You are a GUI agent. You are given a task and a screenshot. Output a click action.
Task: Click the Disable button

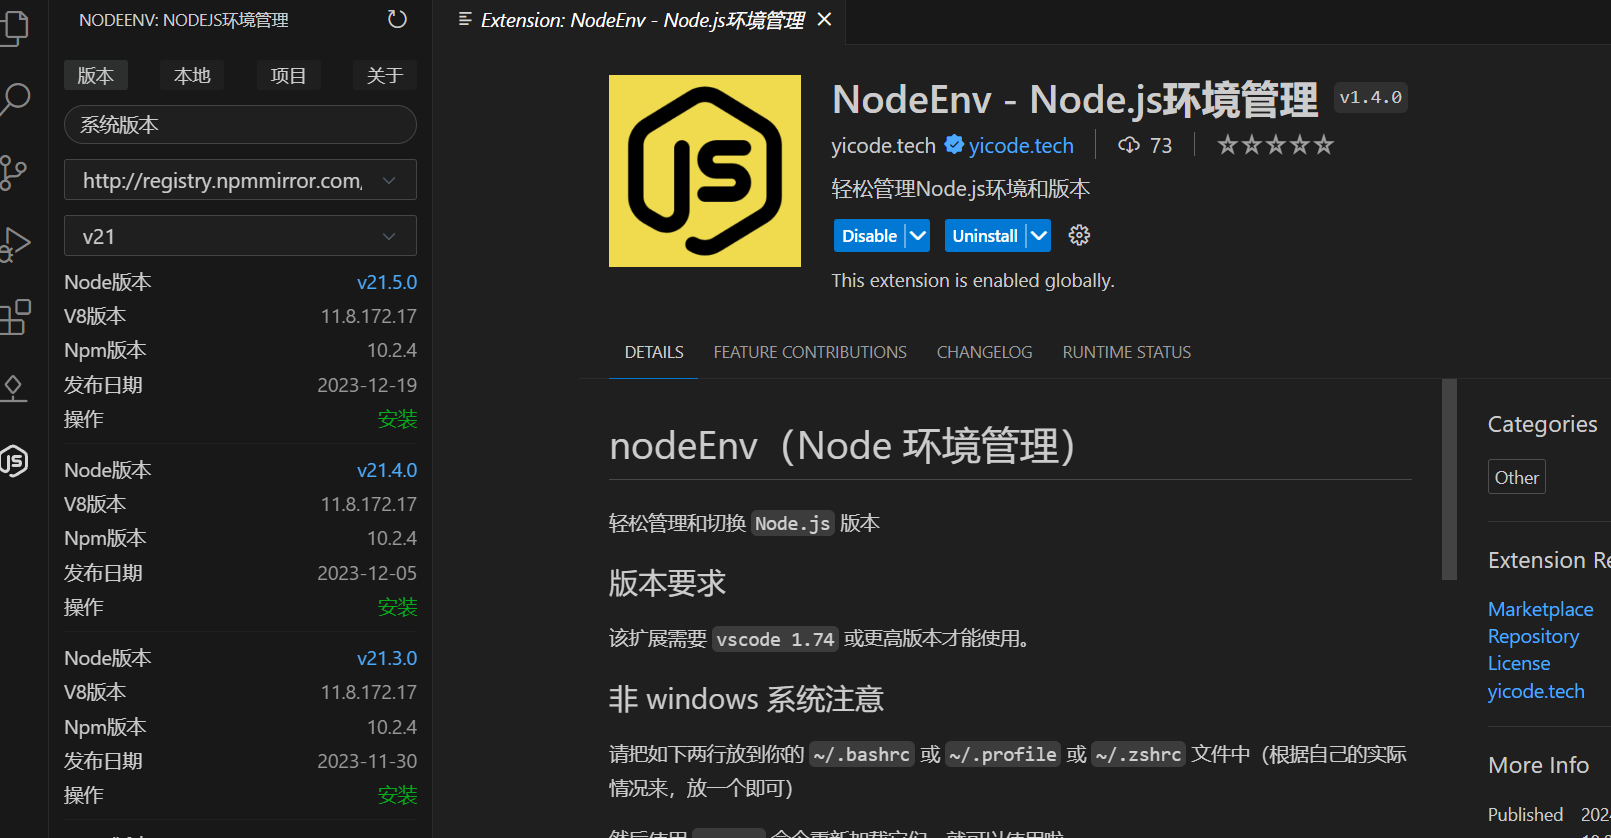coord(869,236)
